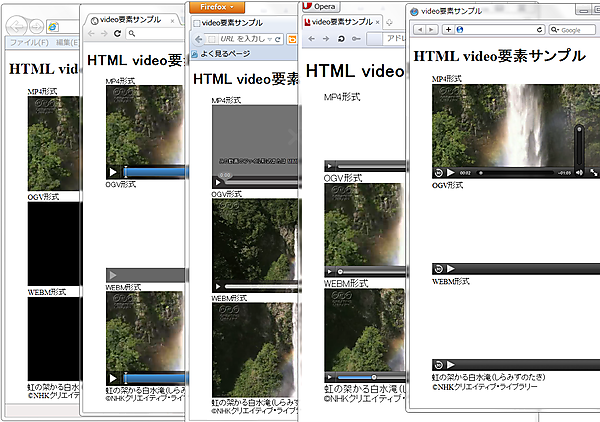Play the WEBM video in Safari window
The height and width of the screenshot is (422, 600).
(451, 365)
